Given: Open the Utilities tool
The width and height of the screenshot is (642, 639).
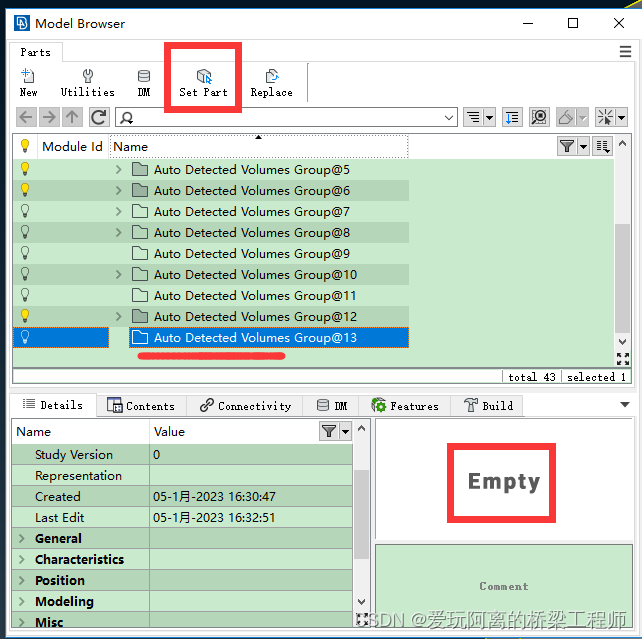Looking at the screenshot, I should click(x=88, y=82).
